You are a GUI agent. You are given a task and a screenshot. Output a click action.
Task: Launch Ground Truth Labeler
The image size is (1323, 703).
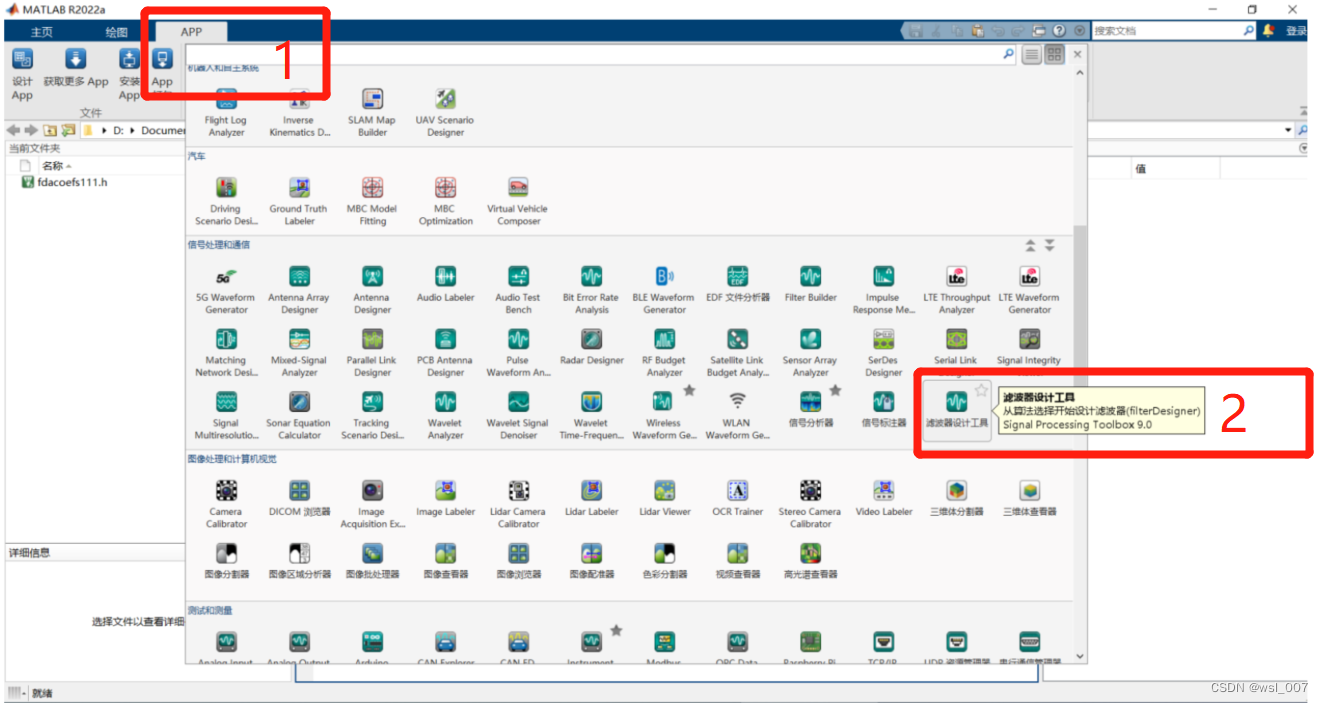(x=299, y=201)
